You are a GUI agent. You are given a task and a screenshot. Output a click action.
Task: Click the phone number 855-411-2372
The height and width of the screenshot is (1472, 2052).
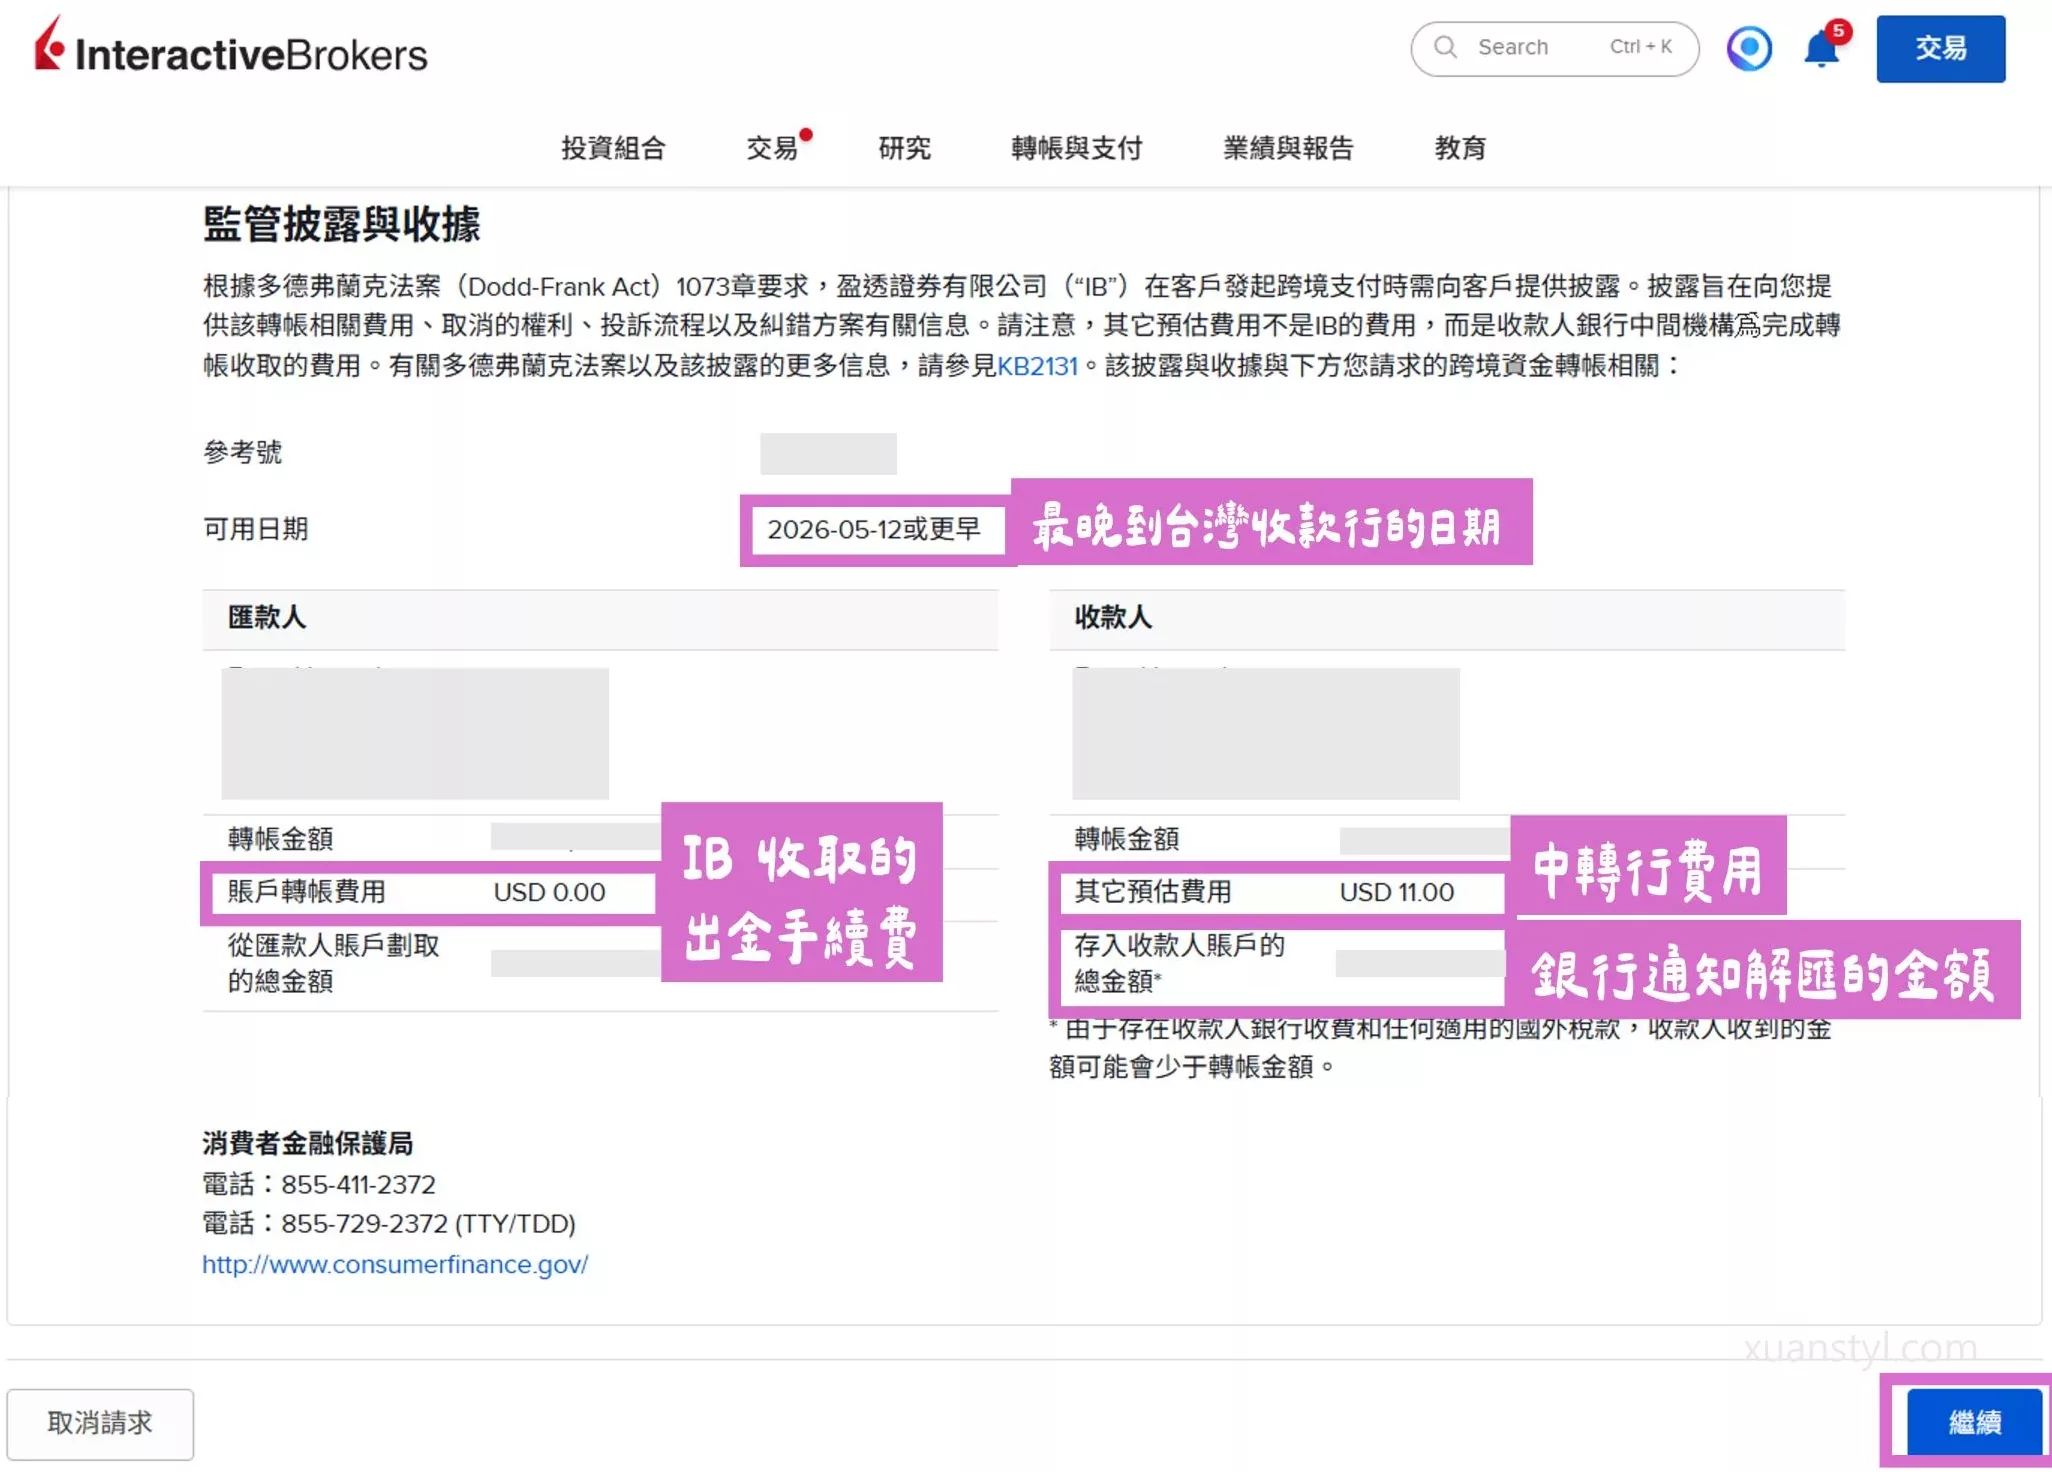point(358,1185)
